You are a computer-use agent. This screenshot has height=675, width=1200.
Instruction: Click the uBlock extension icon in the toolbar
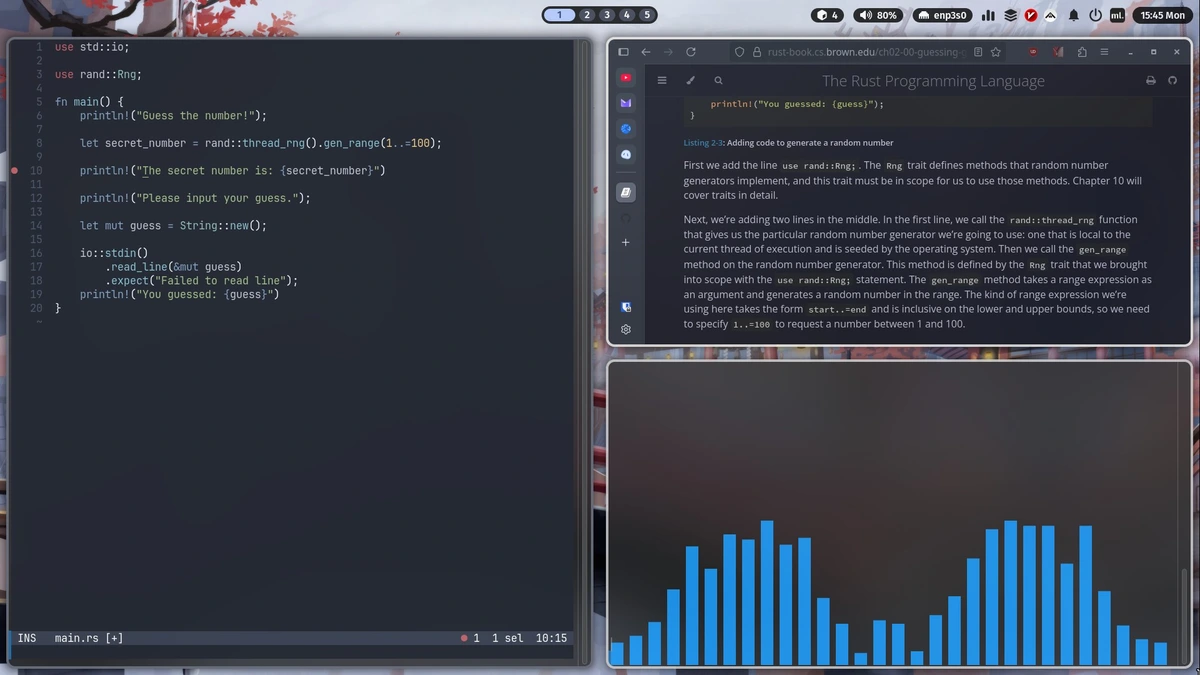tap(1033, 51)
